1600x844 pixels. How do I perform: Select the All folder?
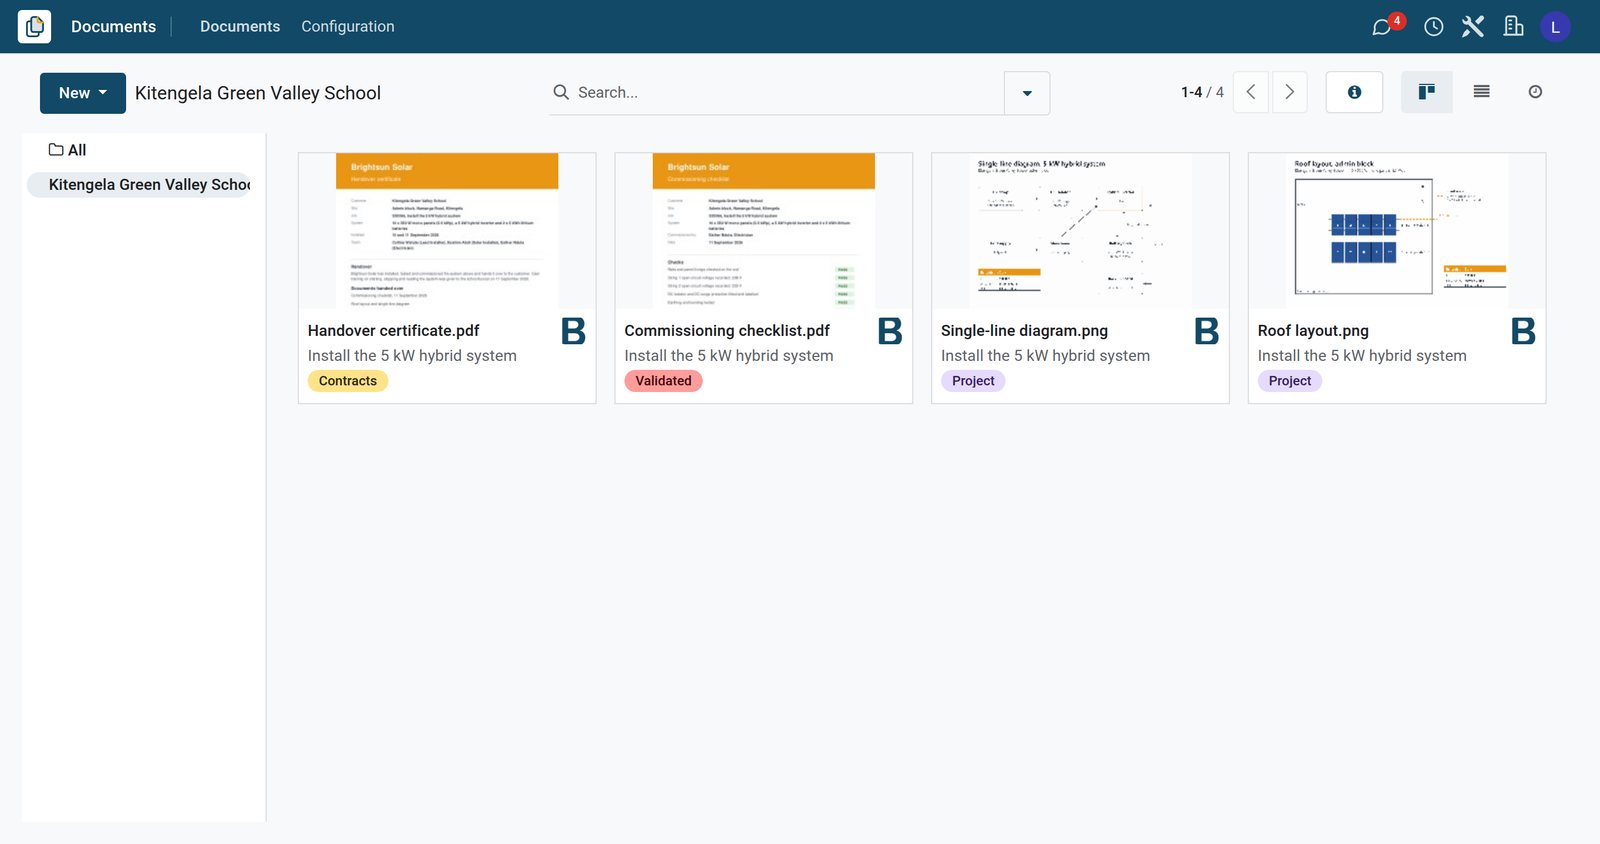(68, 150)
